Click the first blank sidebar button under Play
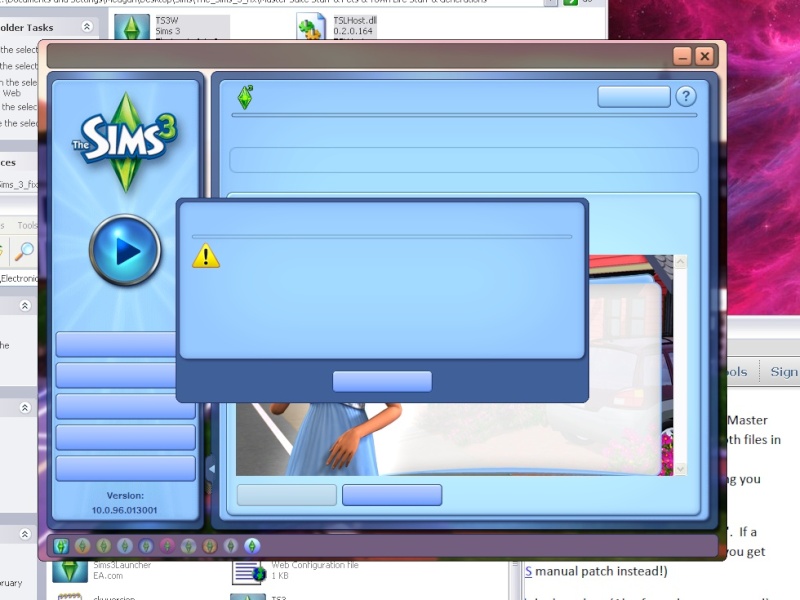 click(116, 344)
